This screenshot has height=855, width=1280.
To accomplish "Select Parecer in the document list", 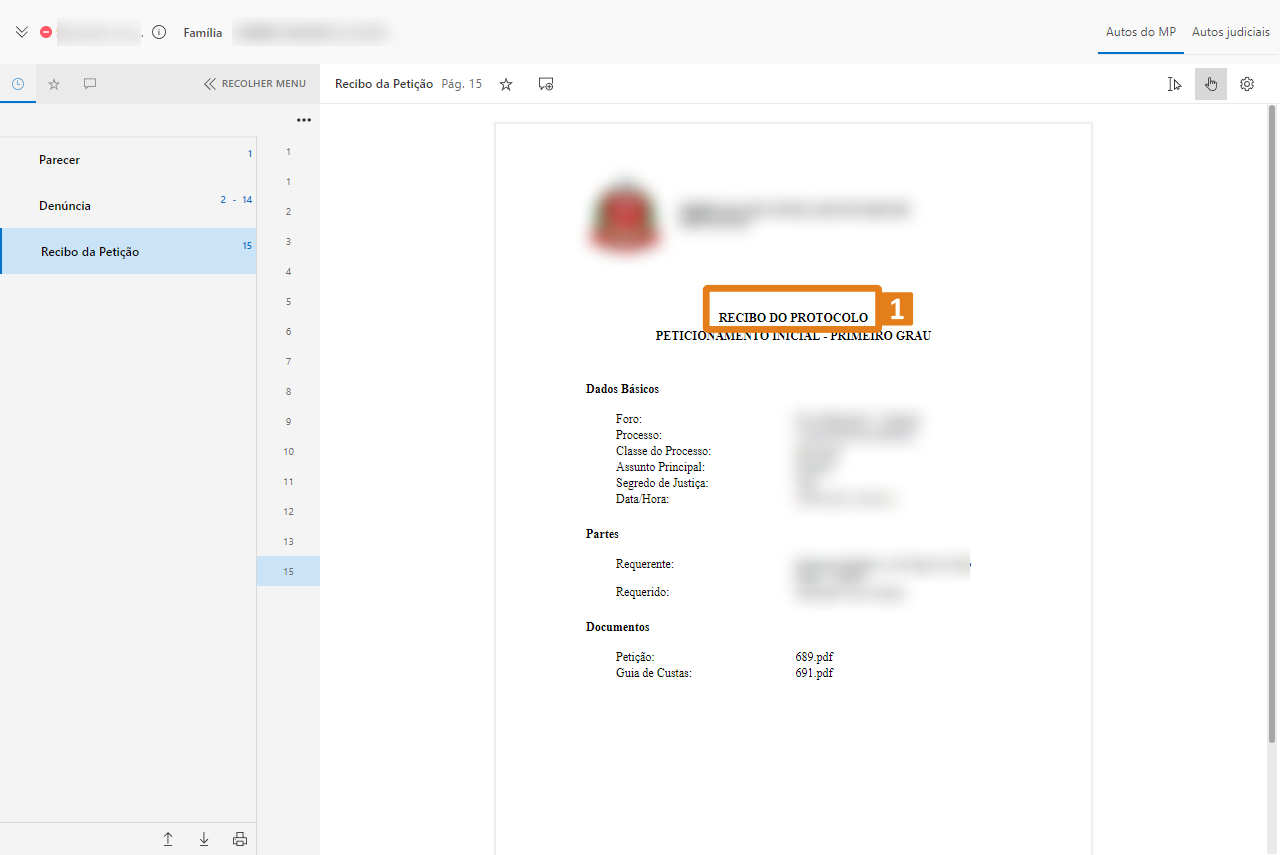I will coord(59,160).
